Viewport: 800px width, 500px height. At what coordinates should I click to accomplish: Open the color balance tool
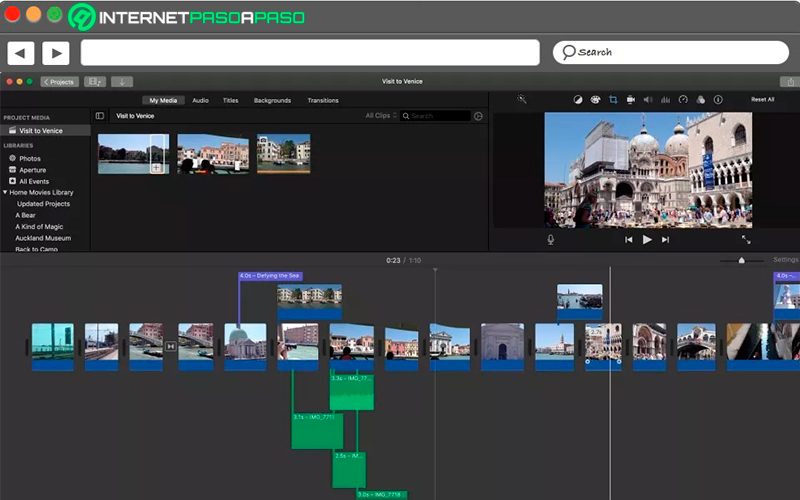[x=578, y=99]
